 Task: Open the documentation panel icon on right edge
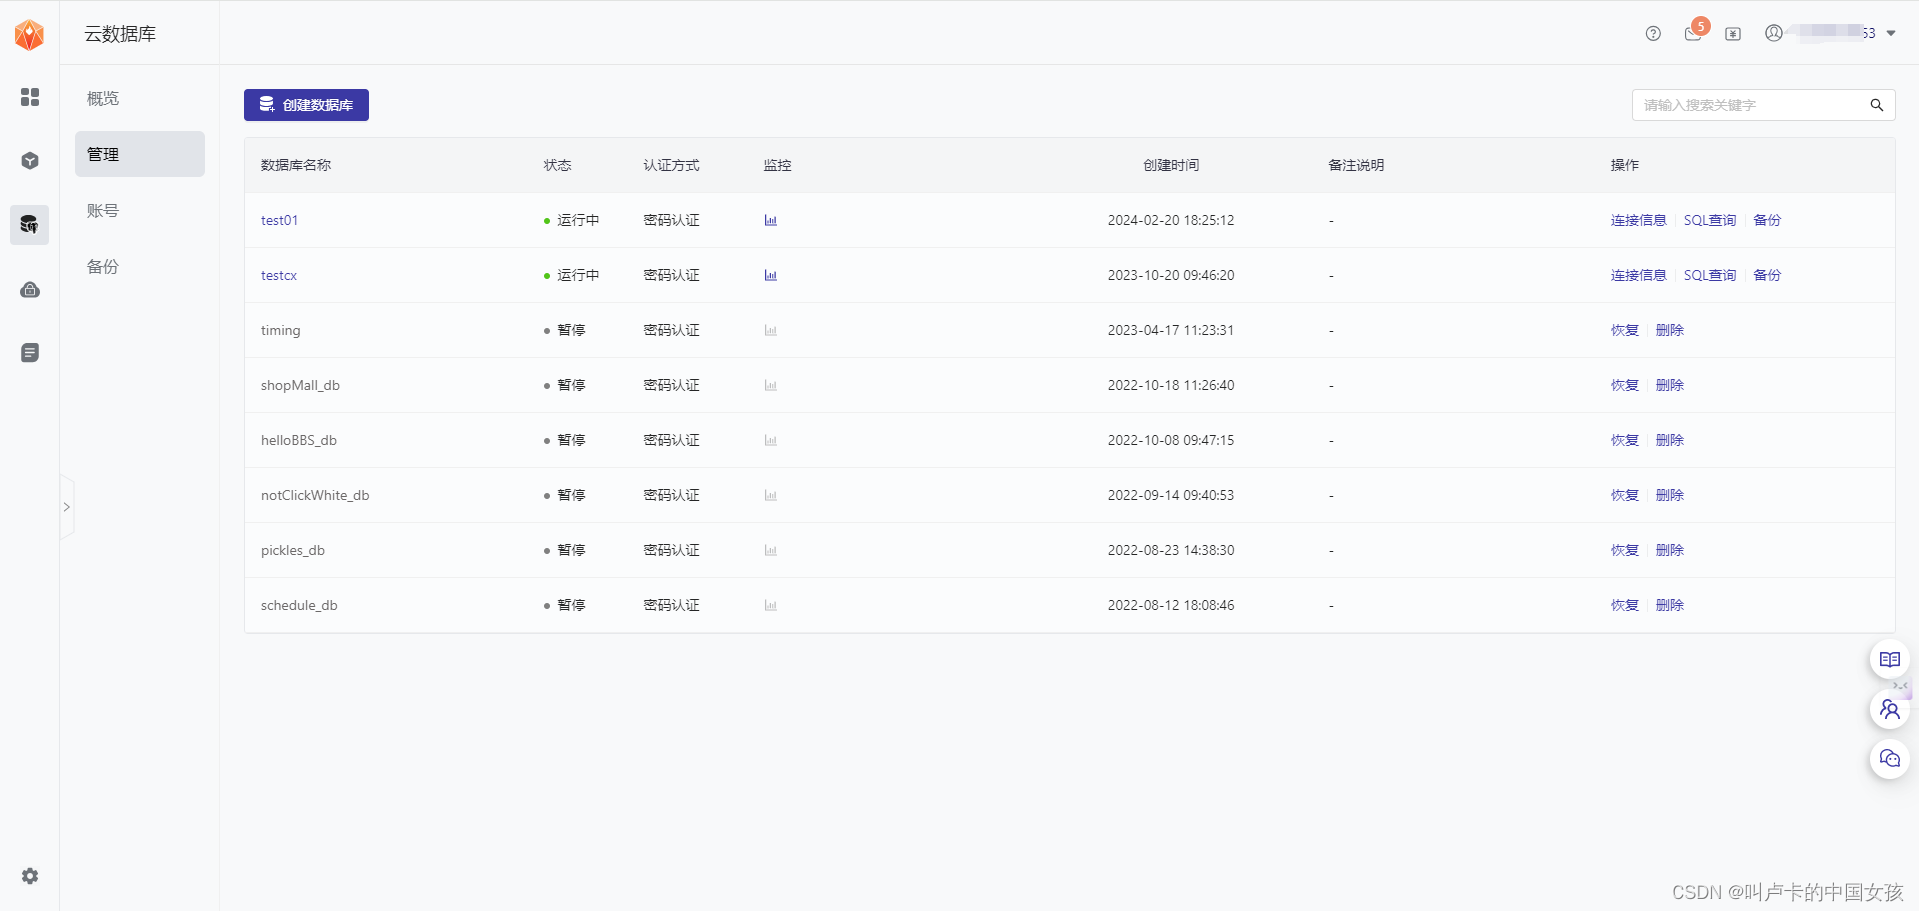pos(1890,659)
